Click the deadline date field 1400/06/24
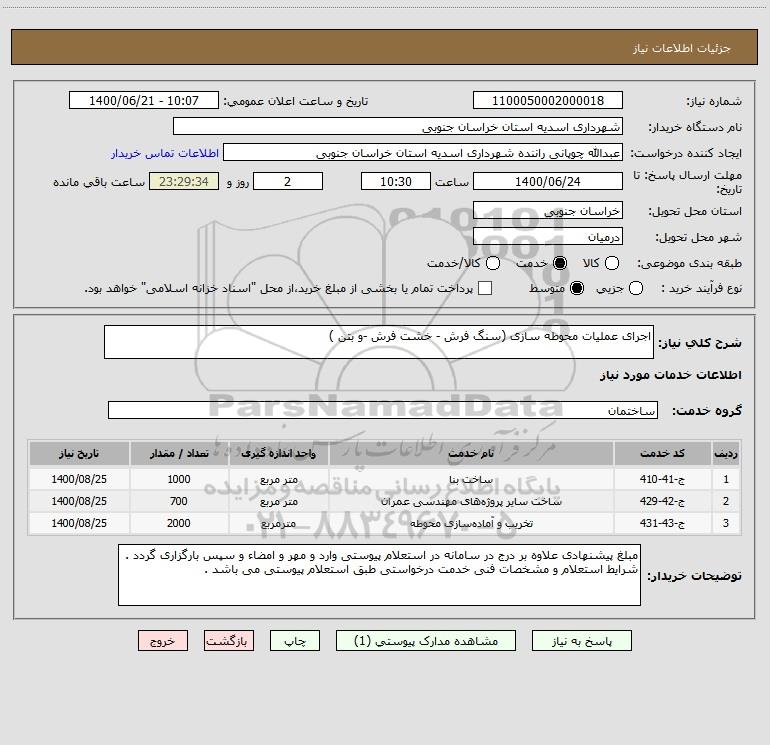Image resolution: width=770 pixels, height=745 pixels. click(548, 181)
